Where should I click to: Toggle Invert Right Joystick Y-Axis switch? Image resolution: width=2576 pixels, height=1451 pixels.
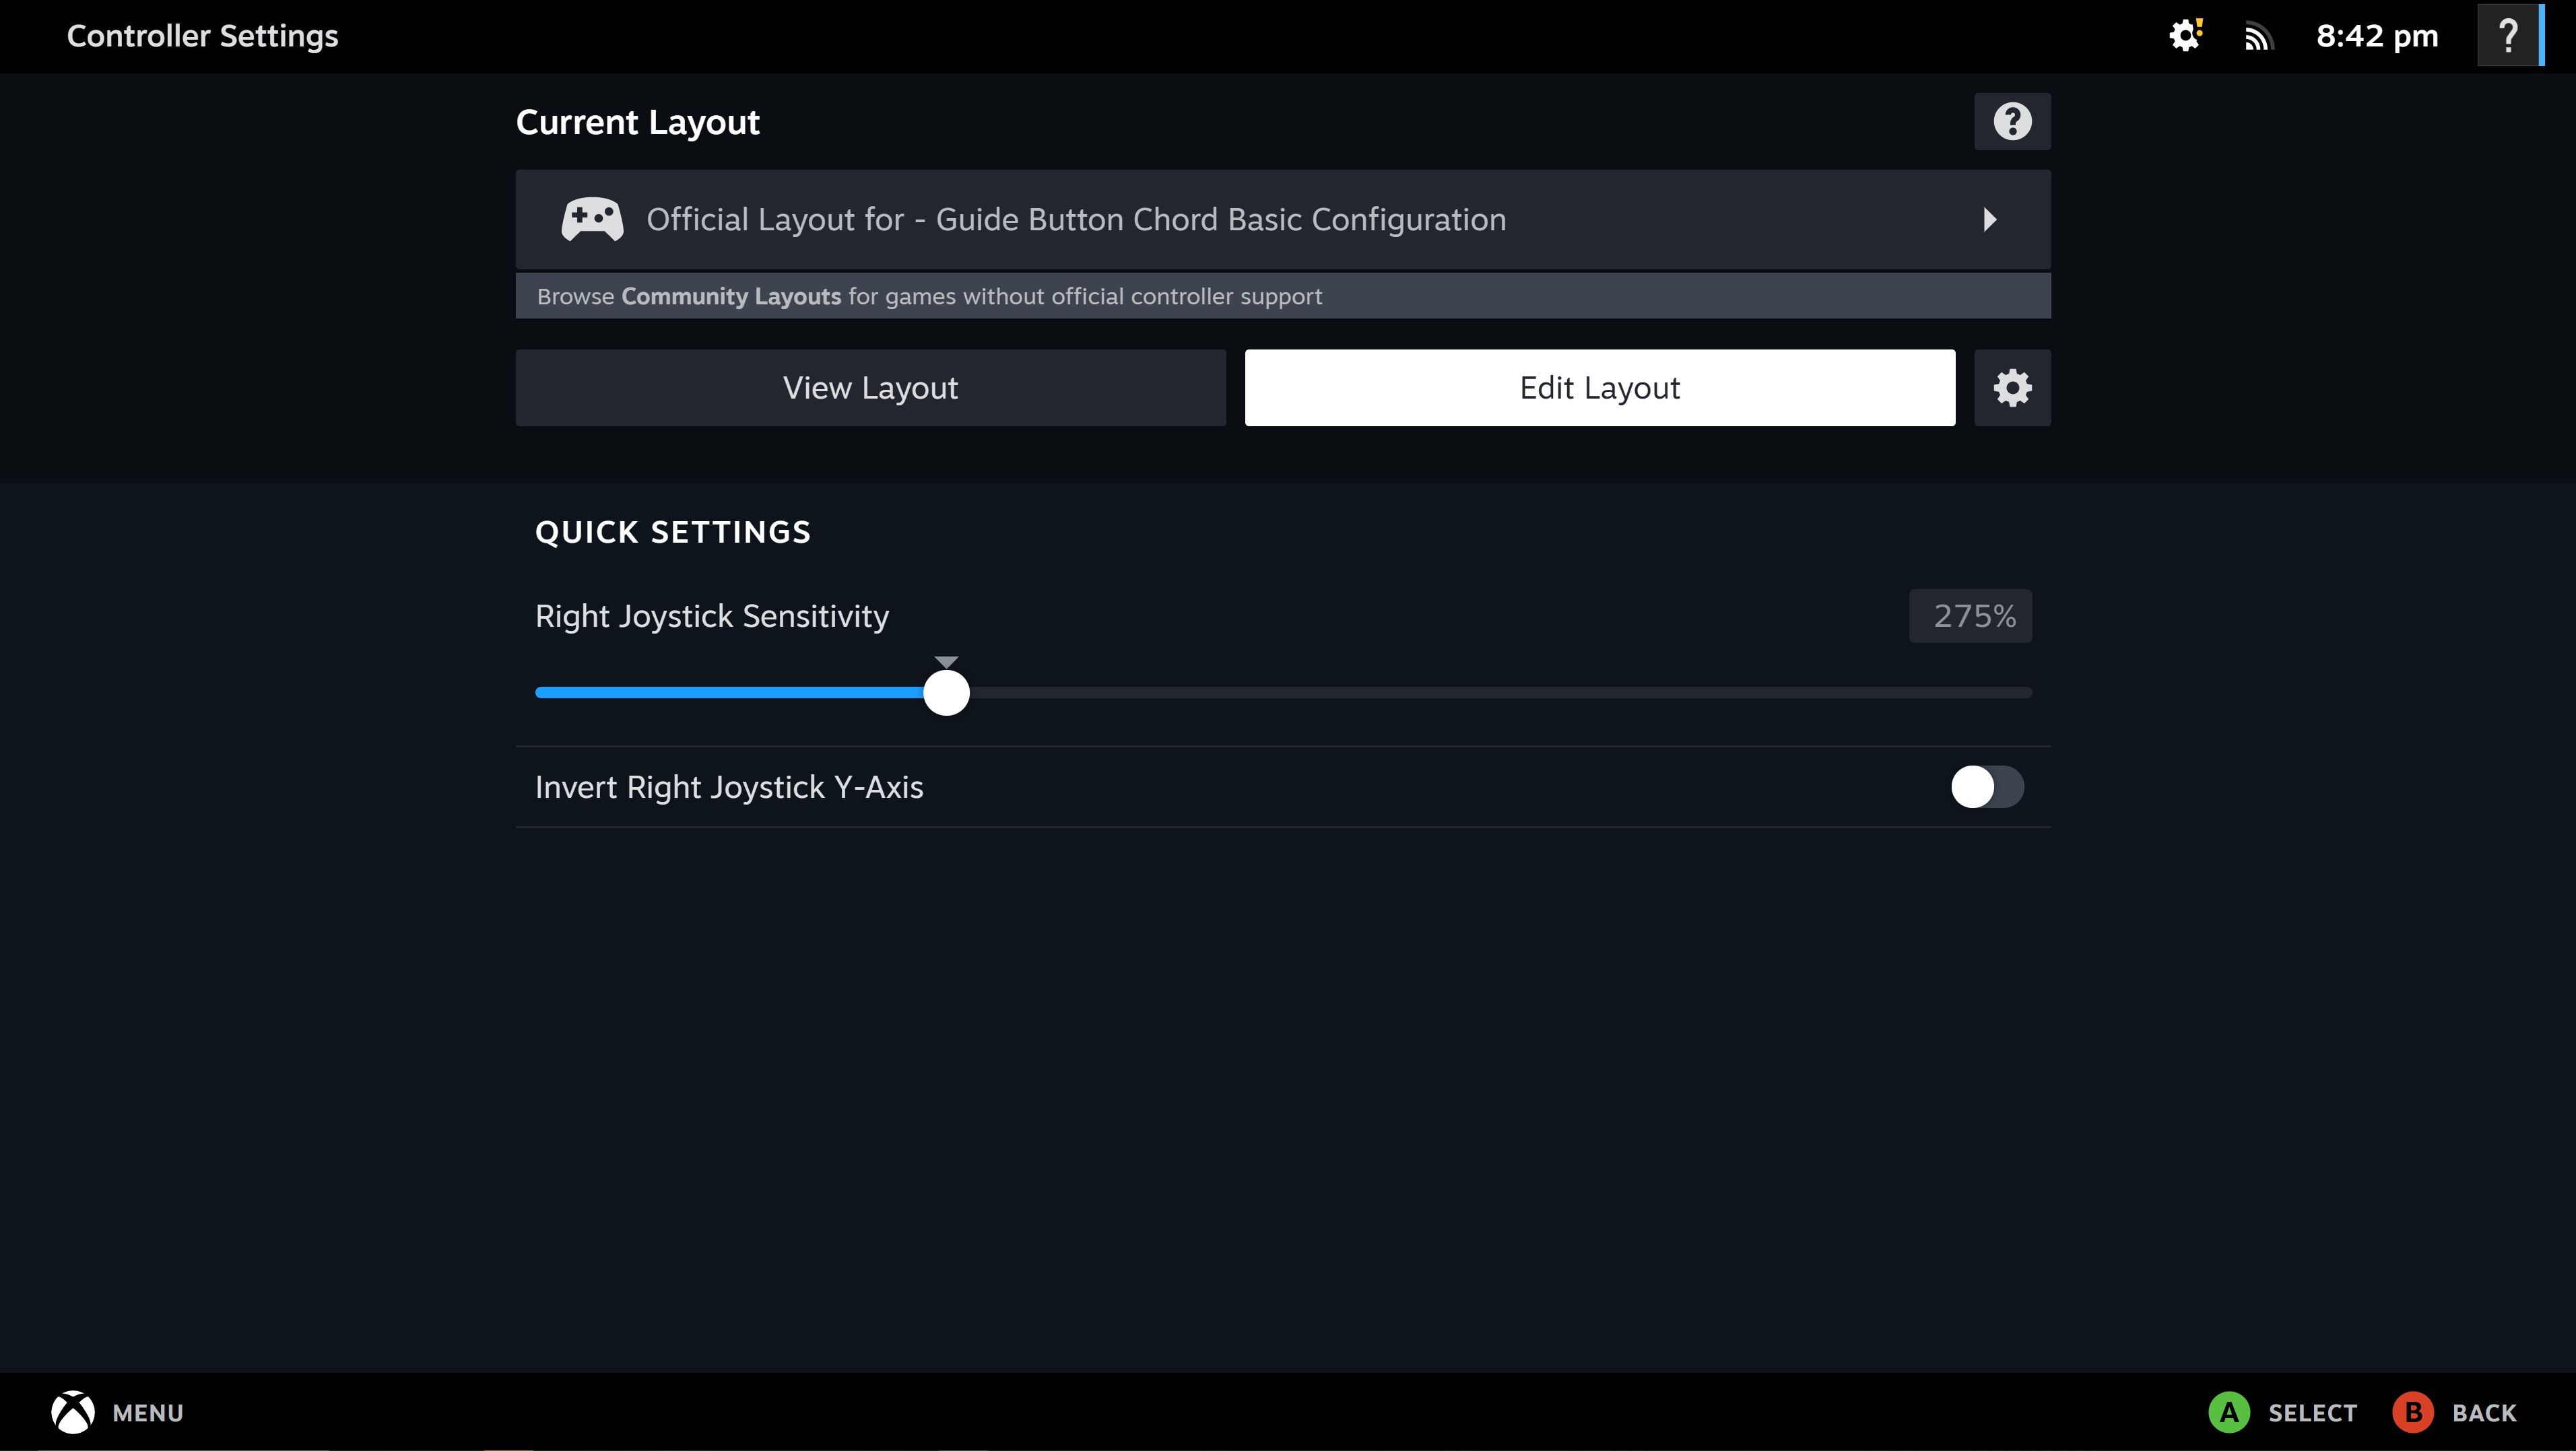point(1987,787)
